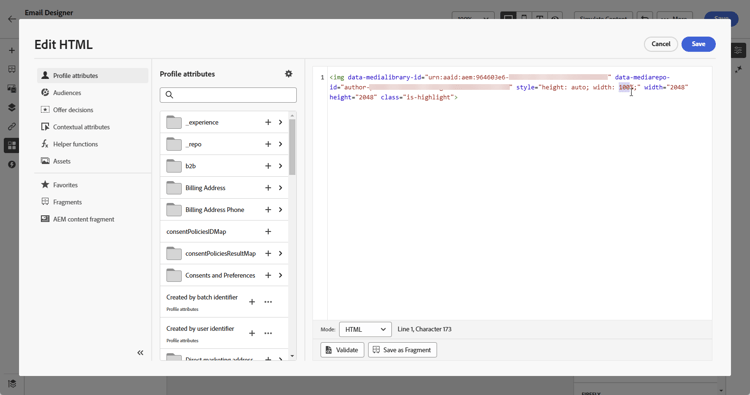750x395 pixels.
Task: Click the attribute list scrollbar
Action: pyautogui.click(x=292, y=147)
